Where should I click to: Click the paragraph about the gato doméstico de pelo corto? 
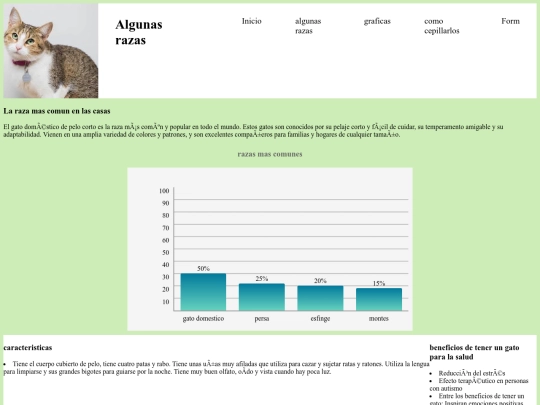(x=253, y=131)
